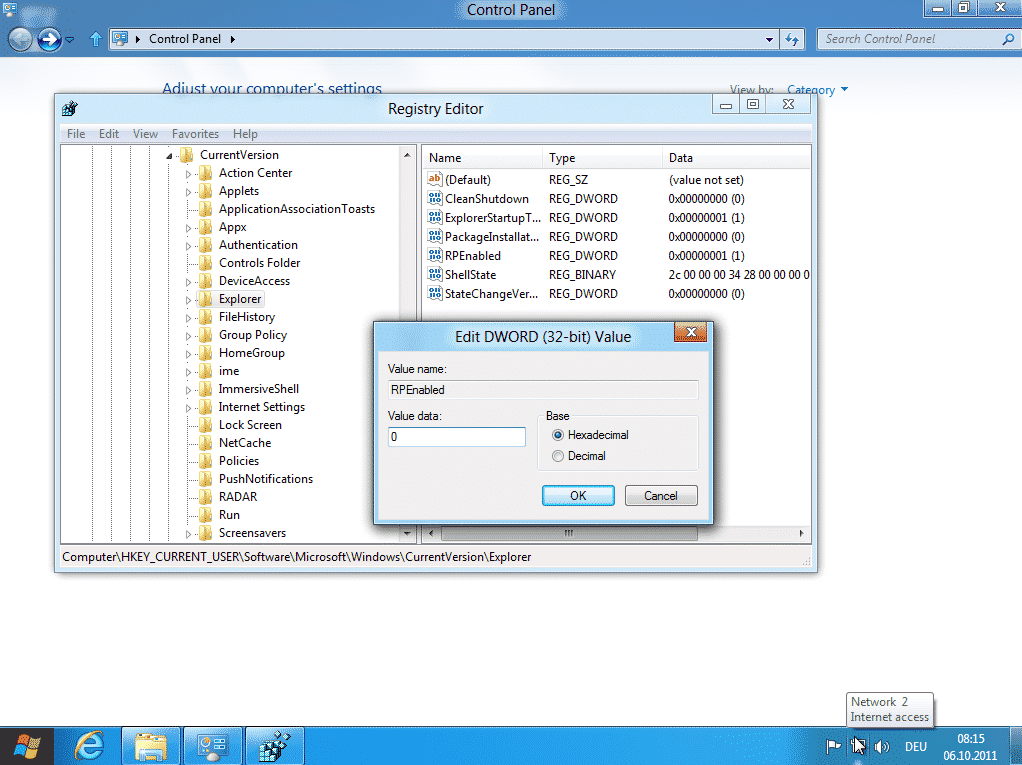Click the horizontal scrollbar in values pane
This screenshot has width=1022, height=765.
tap(569, 533)
